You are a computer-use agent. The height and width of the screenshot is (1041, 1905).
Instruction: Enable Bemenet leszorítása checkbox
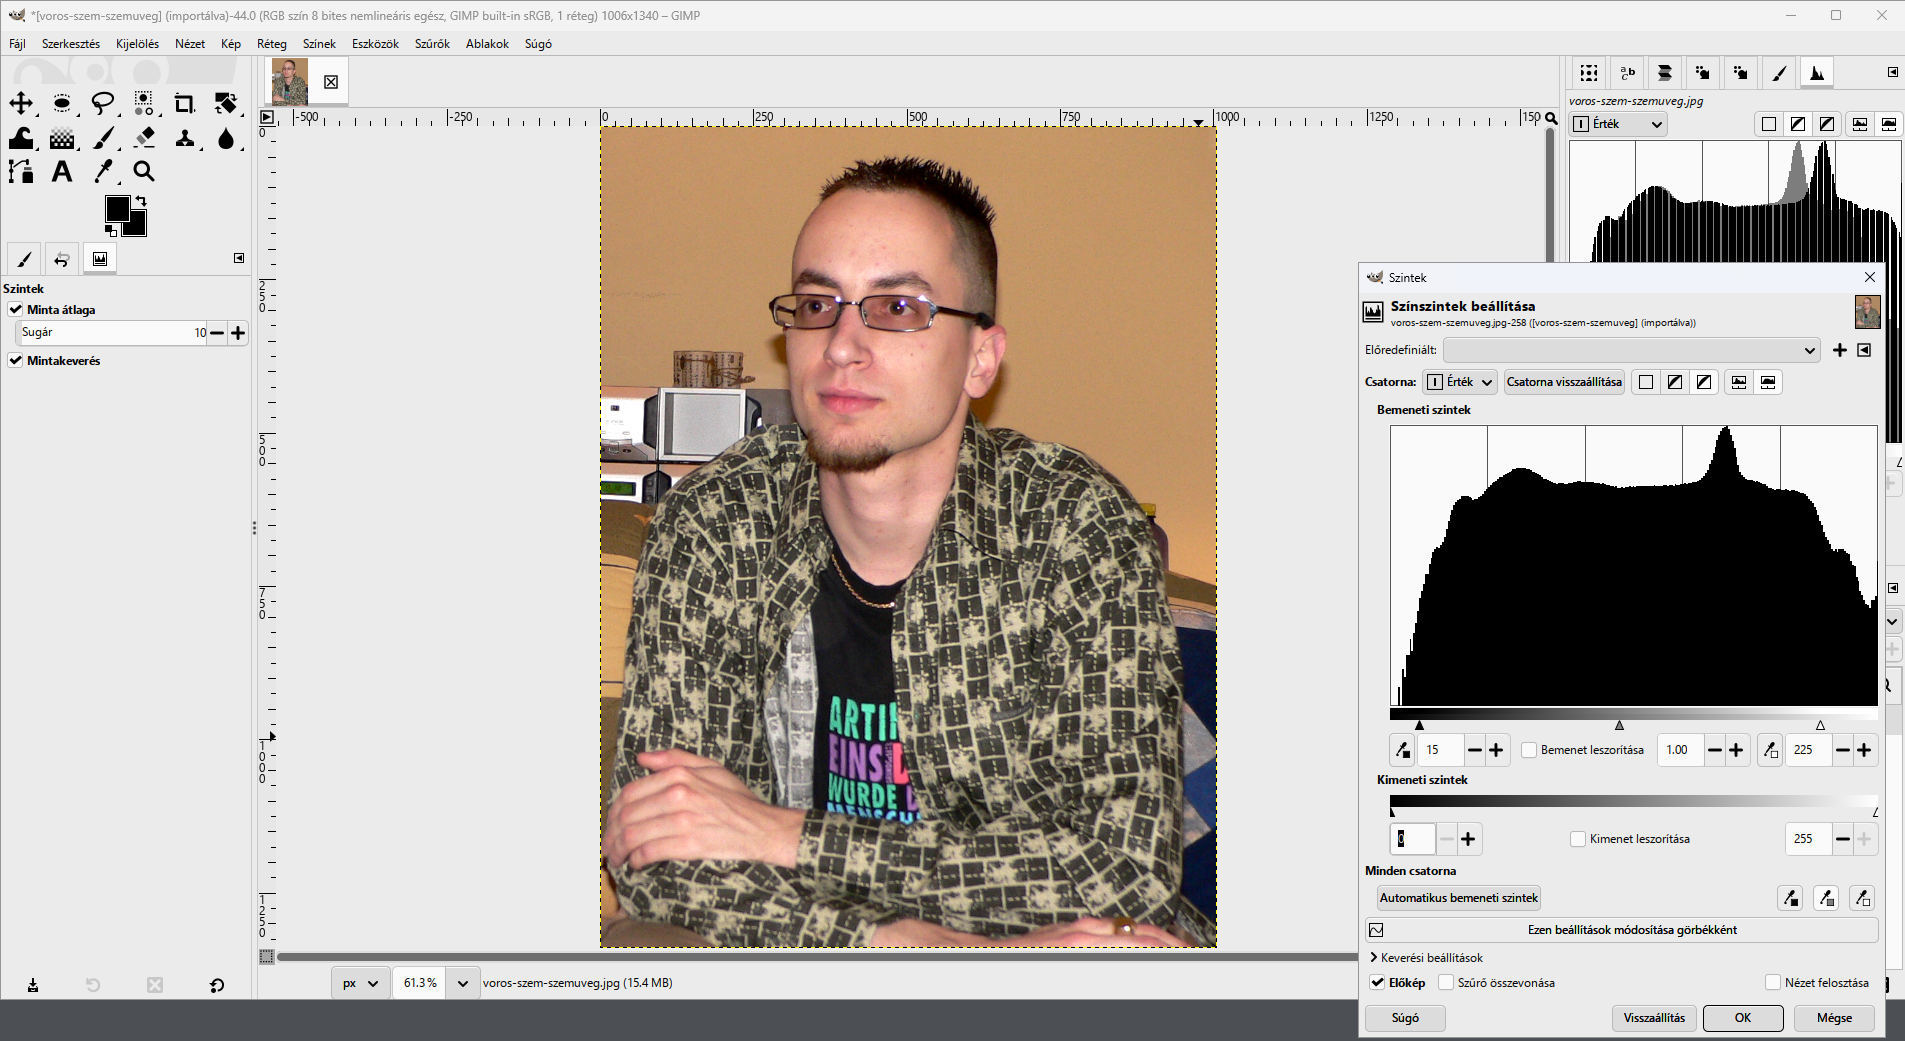coord(1529,750)
